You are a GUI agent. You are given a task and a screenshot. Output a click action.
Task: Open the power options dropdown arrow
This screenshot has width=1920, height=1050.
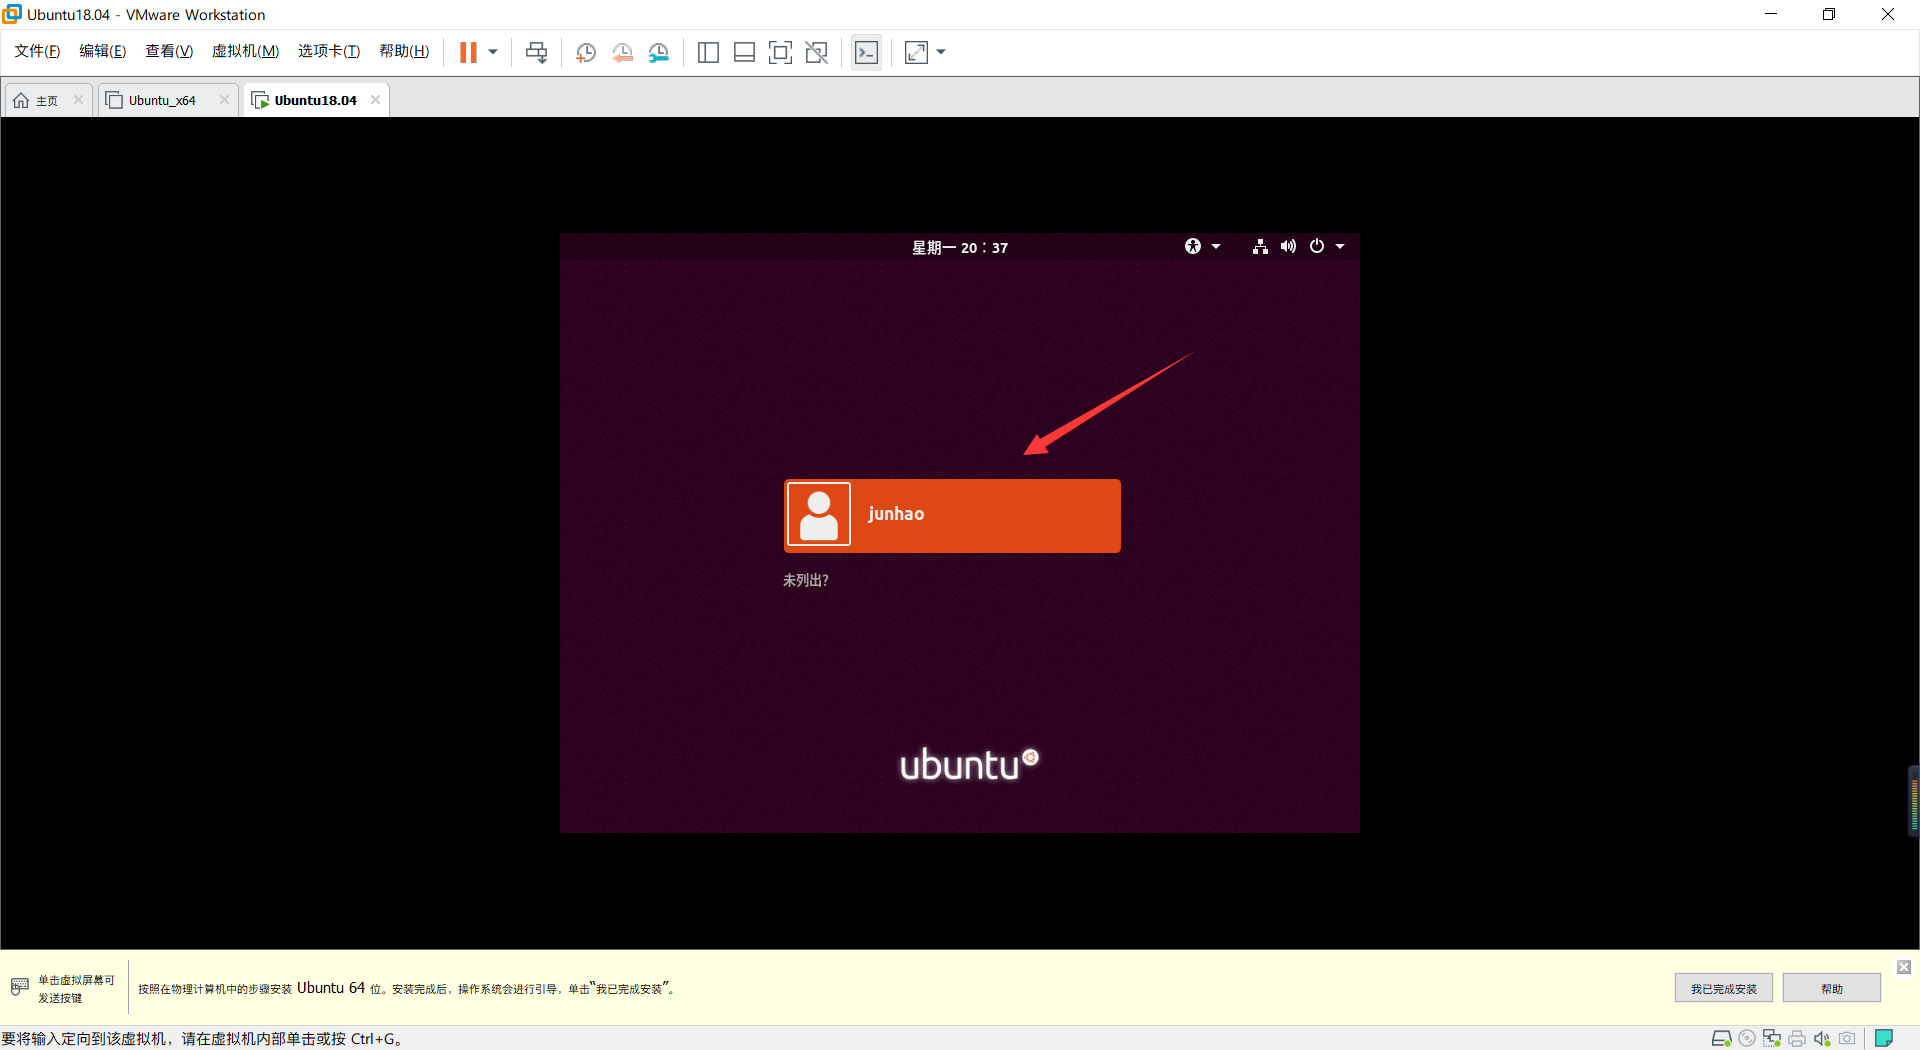(493, 52)
